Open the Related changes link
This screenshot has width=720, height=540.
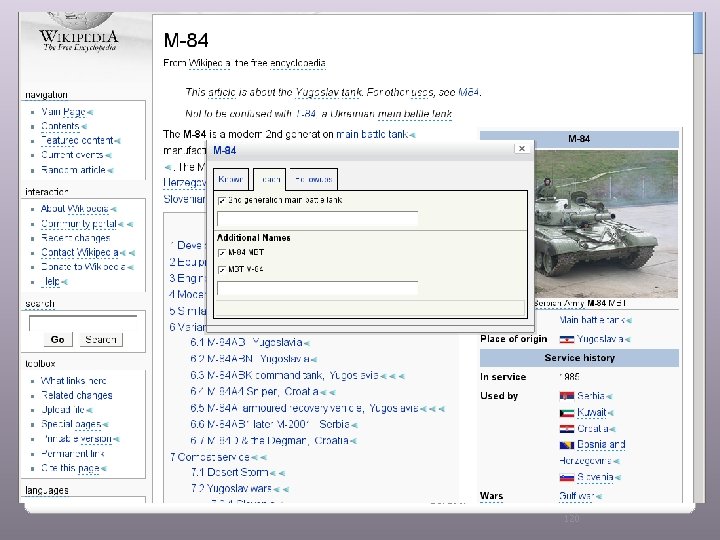pos(77,395)
